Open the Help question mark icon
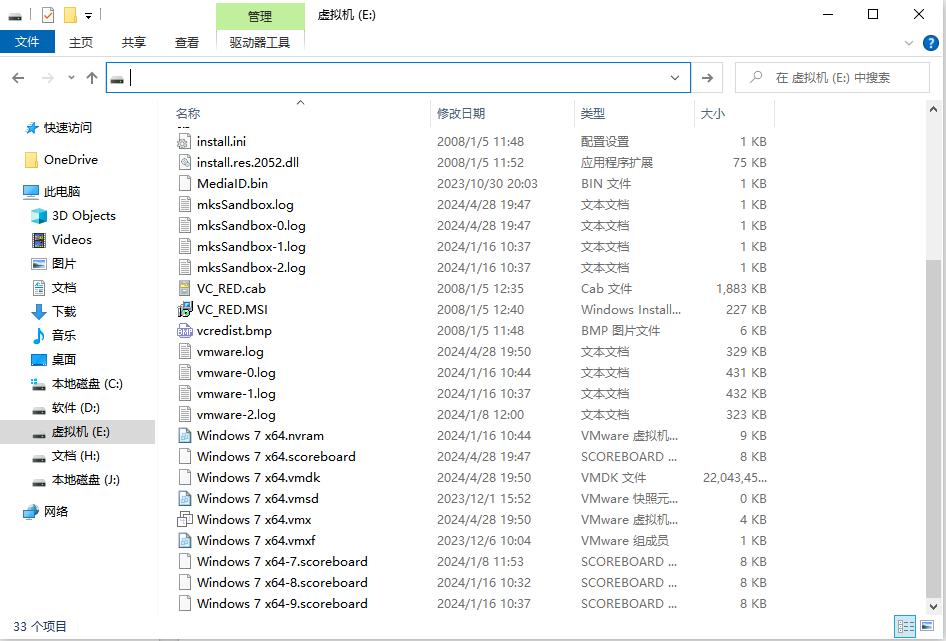This screenshot has width=946, height=641. 930,43
